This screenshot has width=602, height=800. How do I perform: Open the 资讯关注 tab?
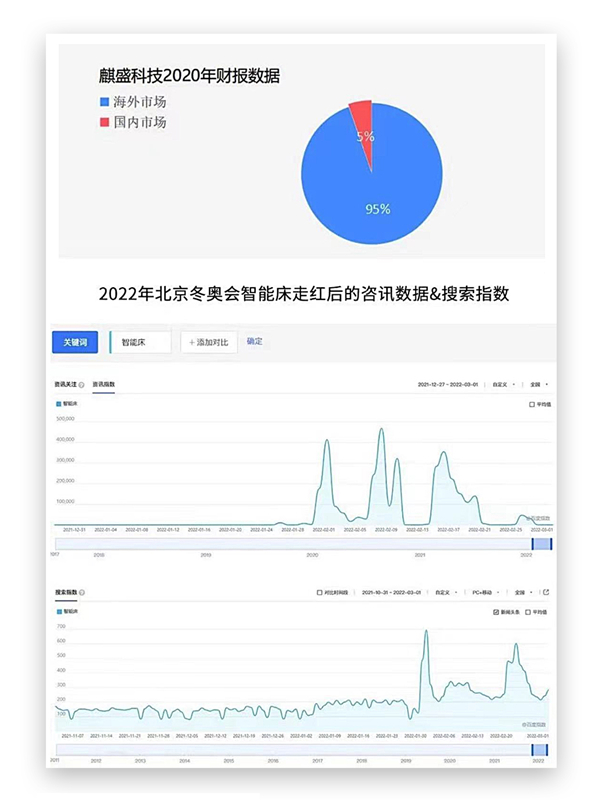coord(66,384)
